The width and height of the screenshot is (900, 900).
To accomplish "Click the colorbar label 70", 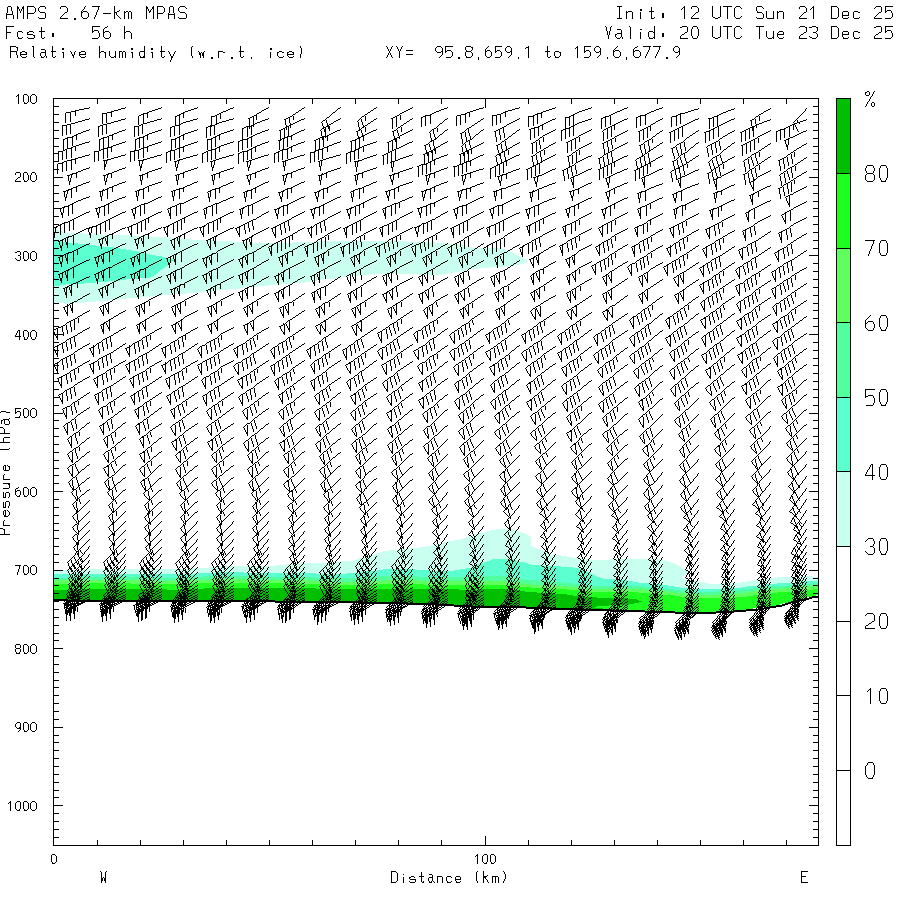I will click(876, 249).
